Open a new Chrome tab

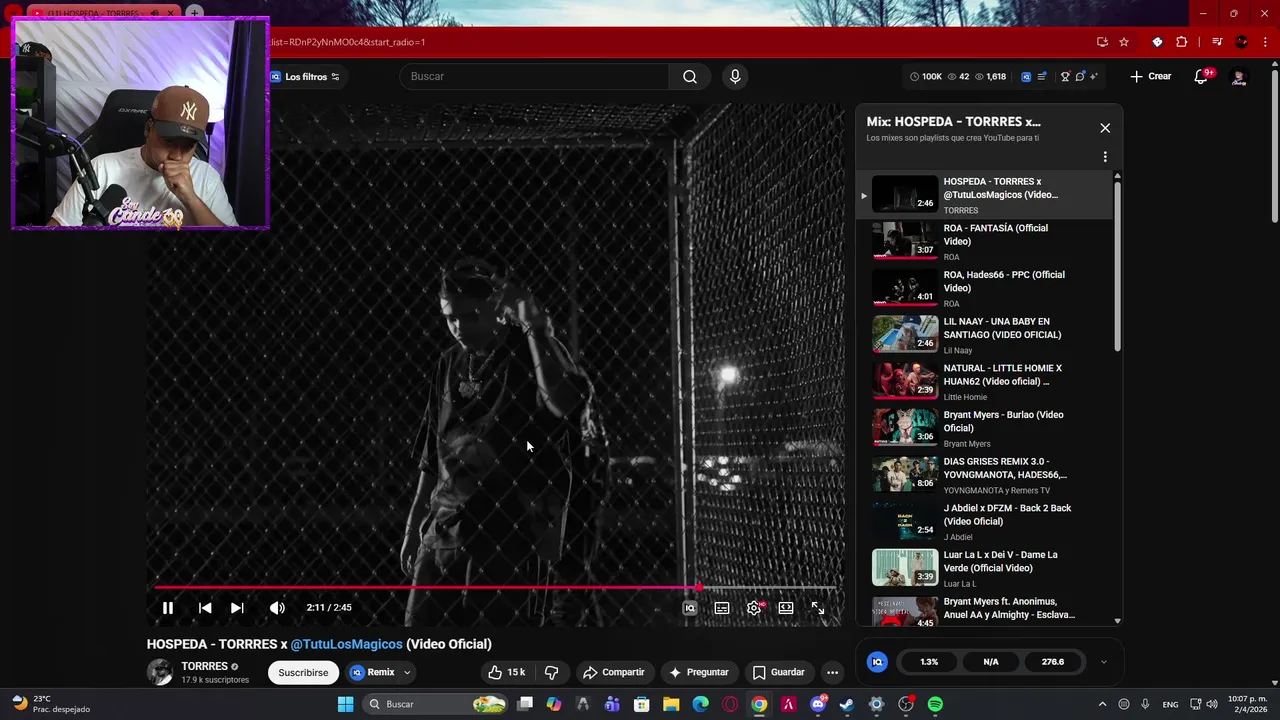(194, 13)
